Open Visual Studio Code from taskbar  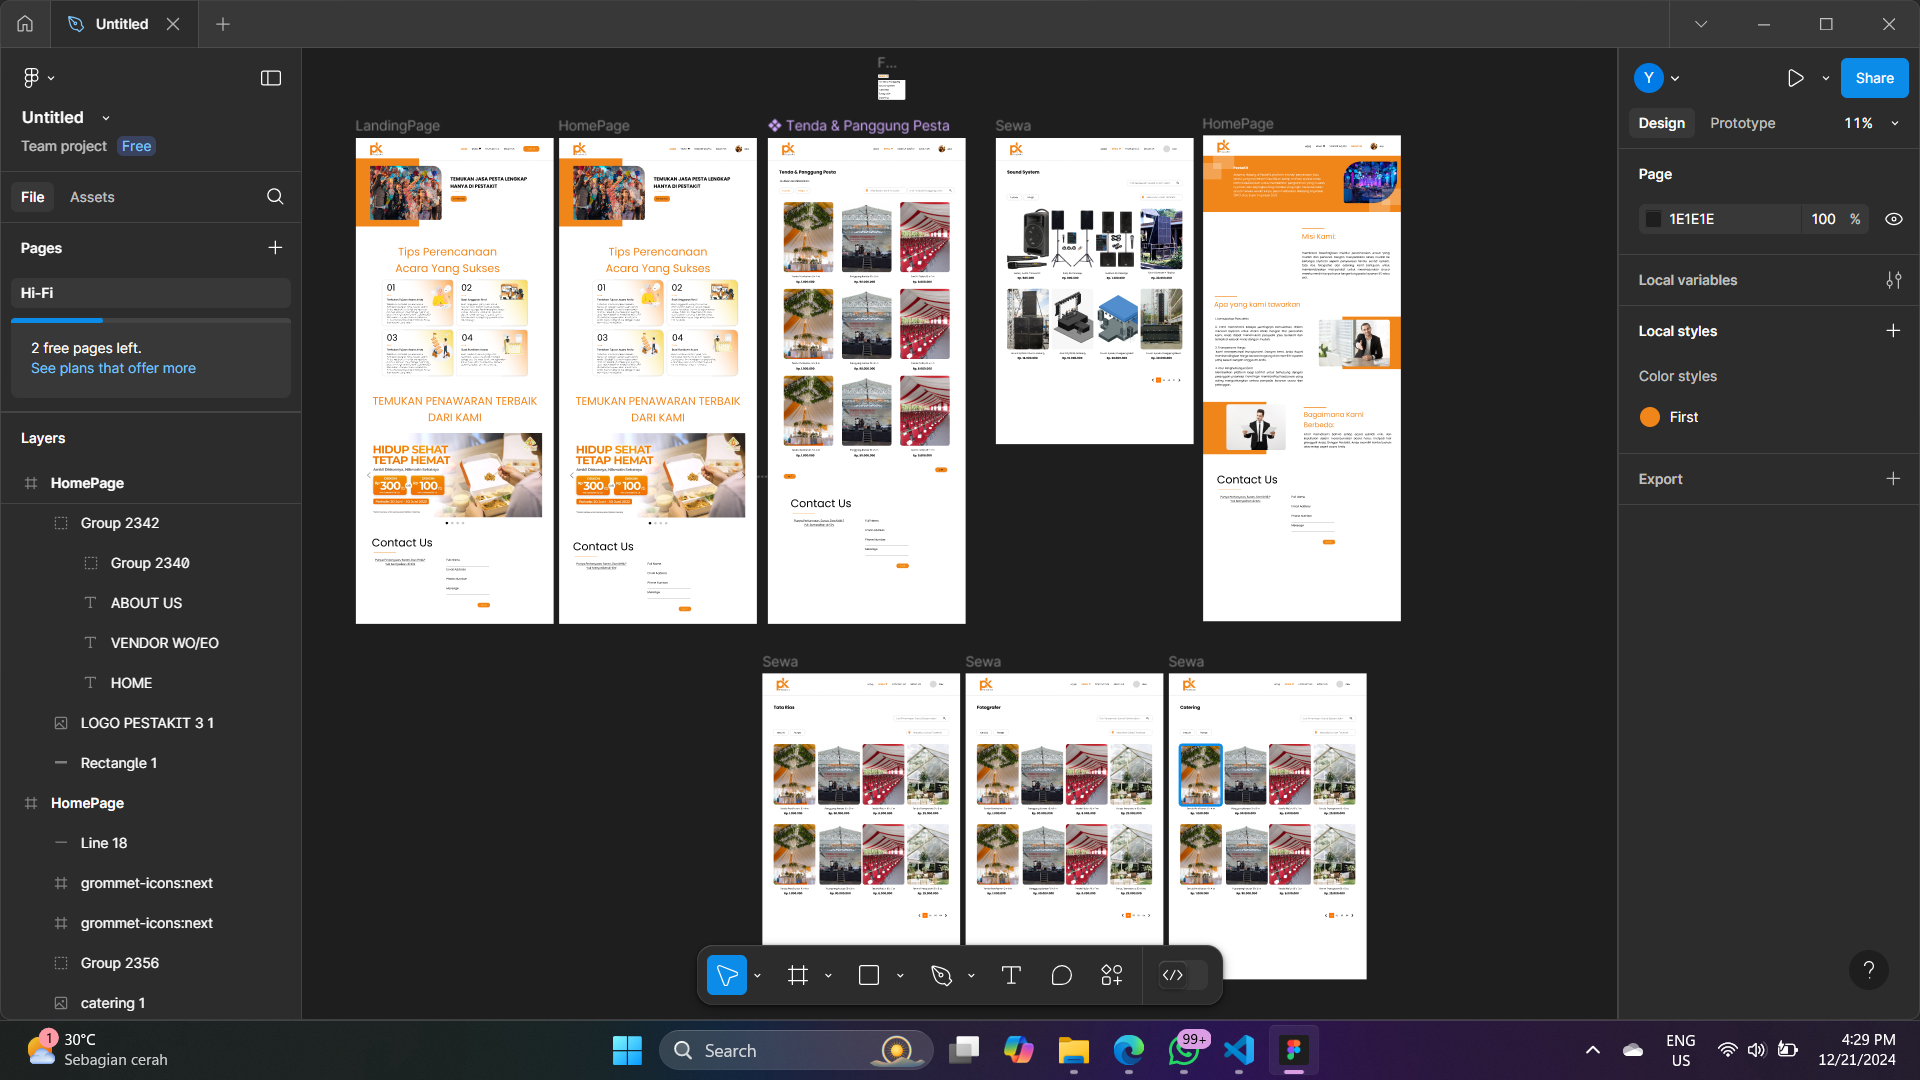click(1239, 1050)
